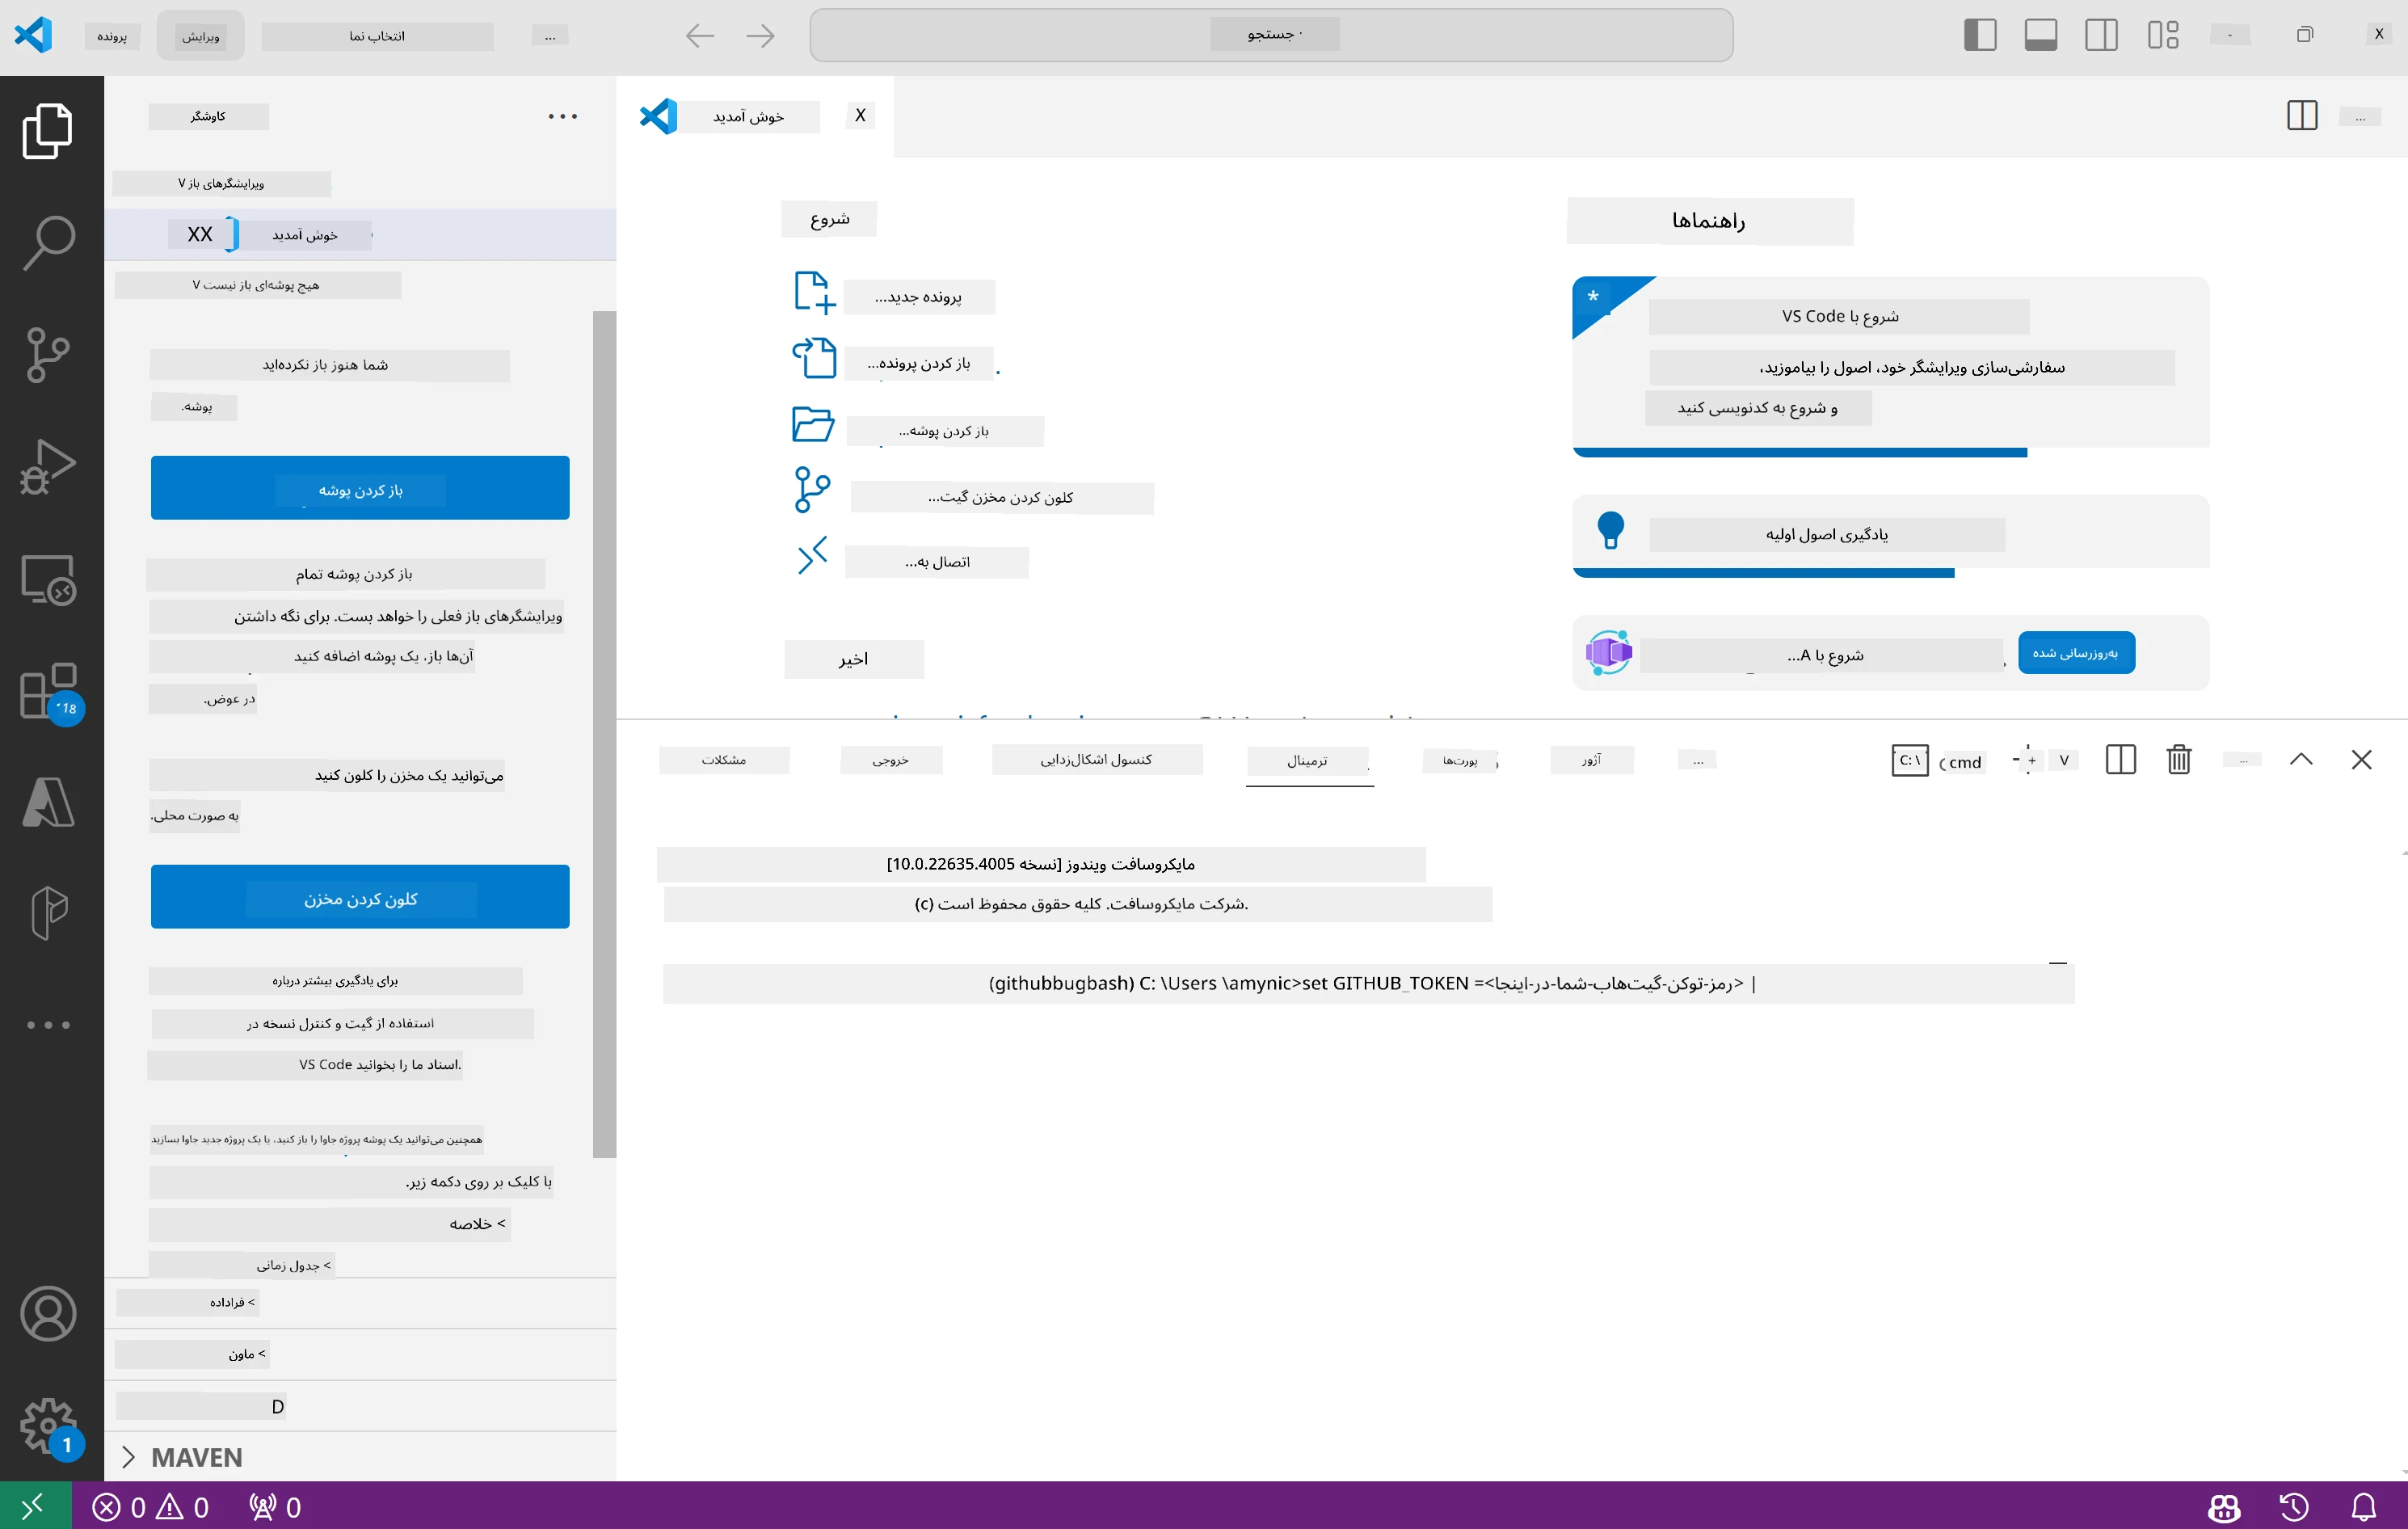The width and height of the screenshot is (2408, 1529).
Task: Click the notifications bell in status bar
Action: click(x=2363, y=1507)
